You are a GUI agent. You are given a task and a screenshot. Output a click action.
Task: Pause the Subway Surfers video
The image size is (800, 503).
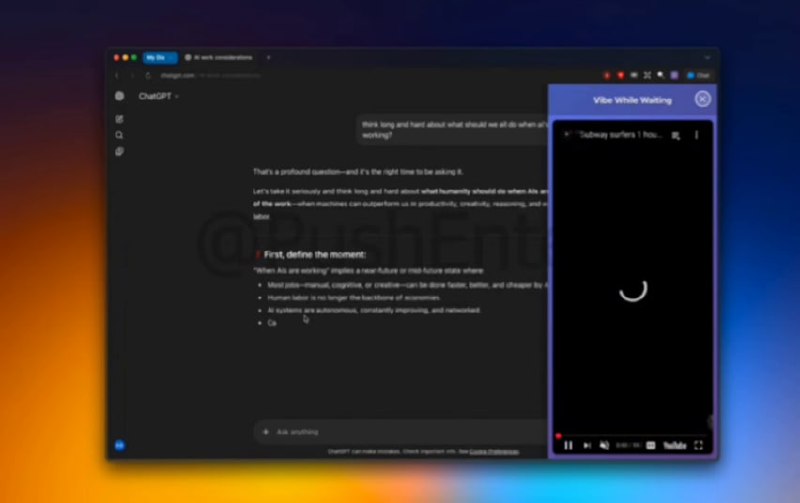pyautogui.click(x=568, y=445)
